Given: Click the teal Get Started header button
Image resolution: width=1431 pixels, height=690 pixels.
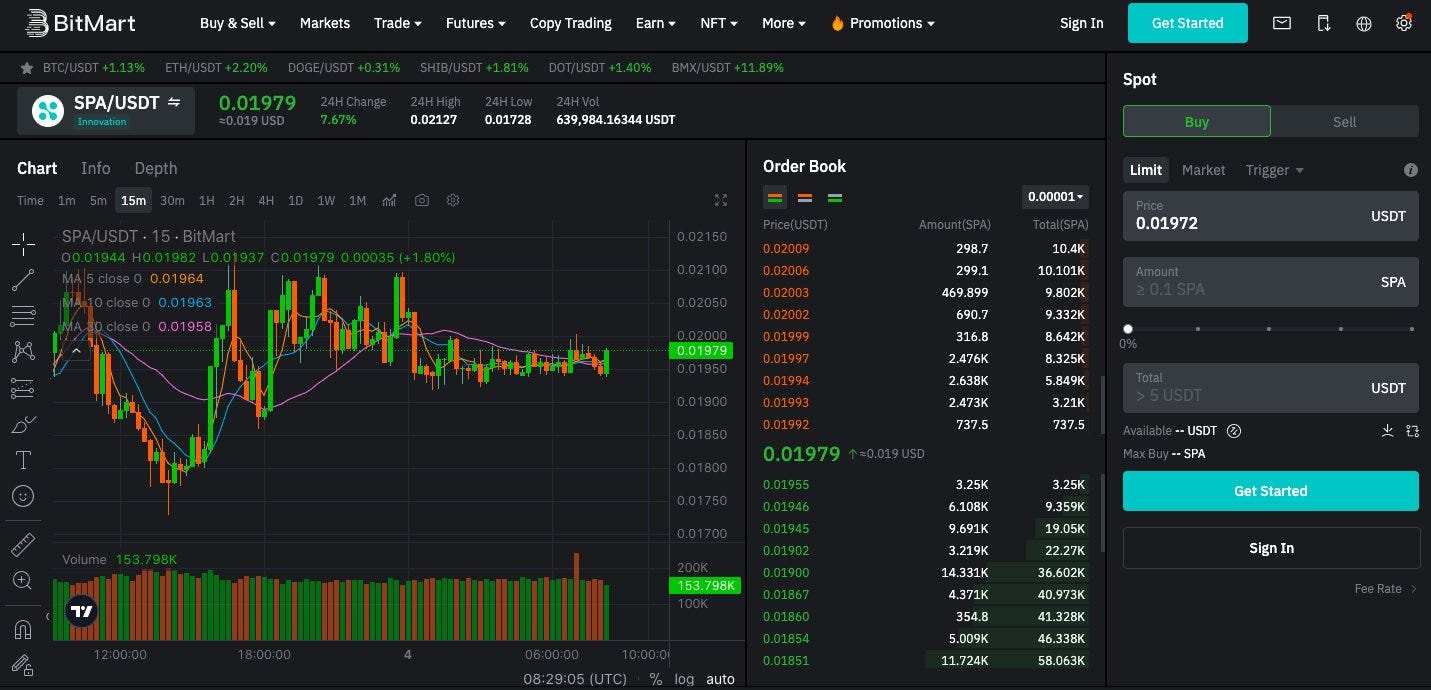Looking at the screenshot, I should (1188, 23).
